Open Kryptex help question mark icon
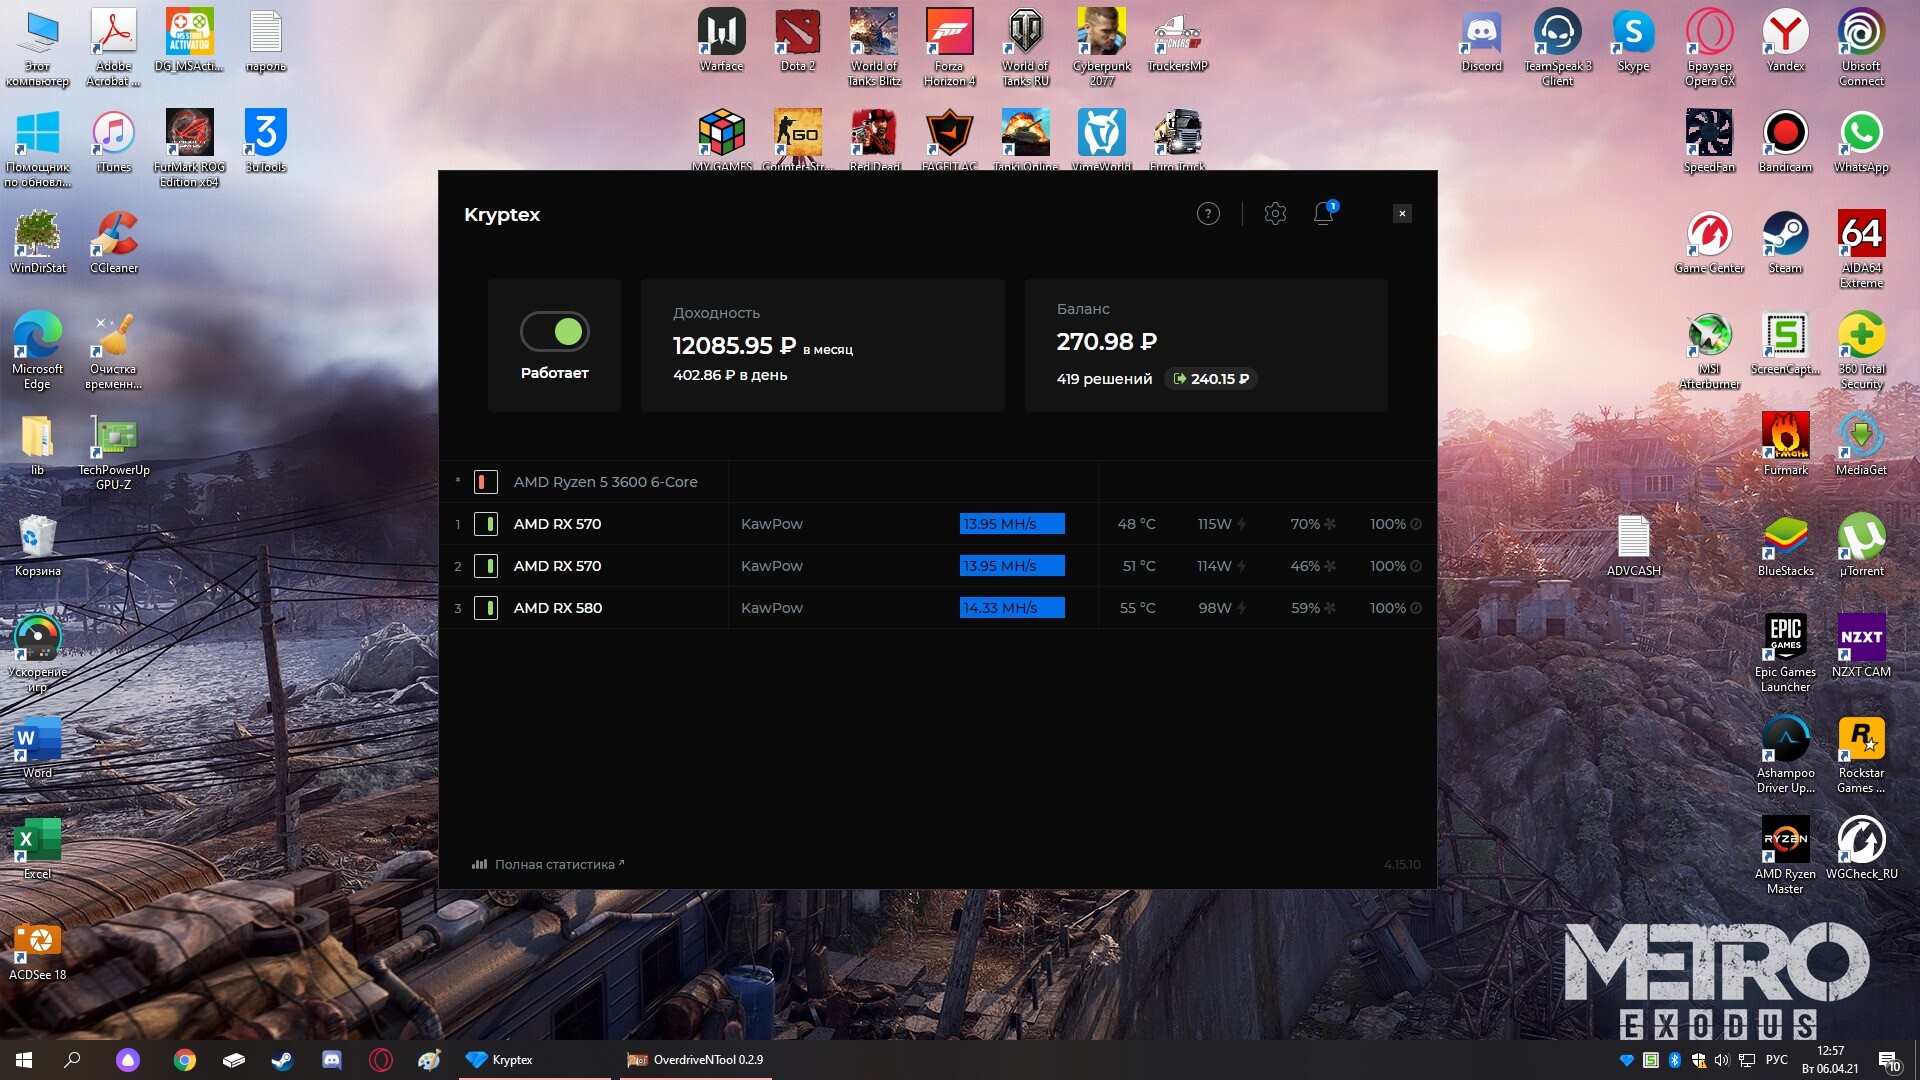 (x=1208, y=214)
